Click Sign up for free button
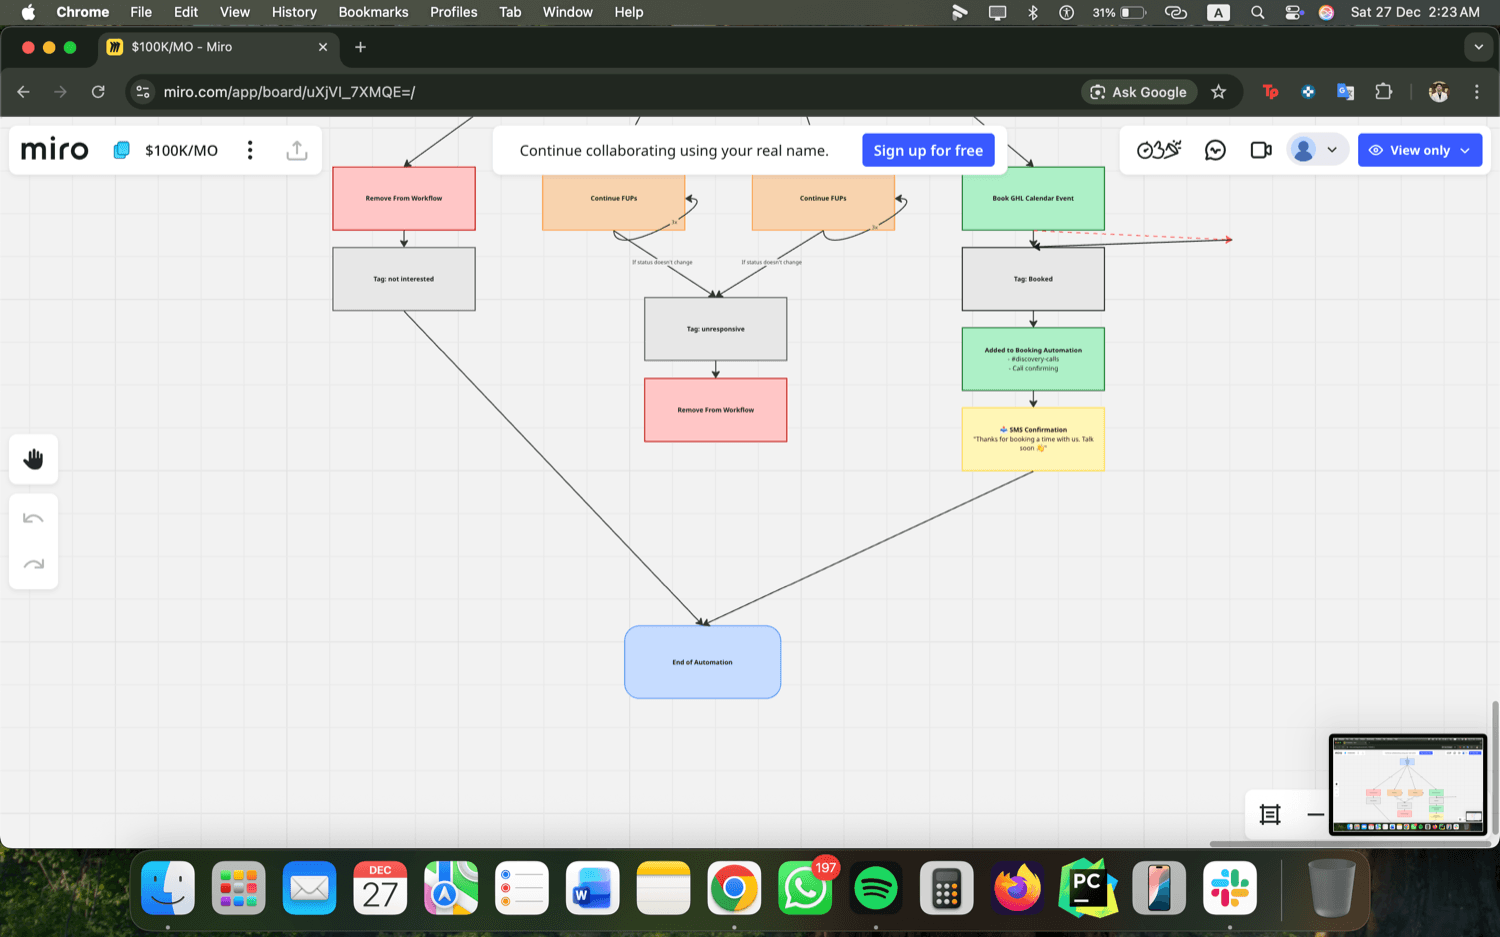This screenshot has width=1500, height=937. point(928,150)
